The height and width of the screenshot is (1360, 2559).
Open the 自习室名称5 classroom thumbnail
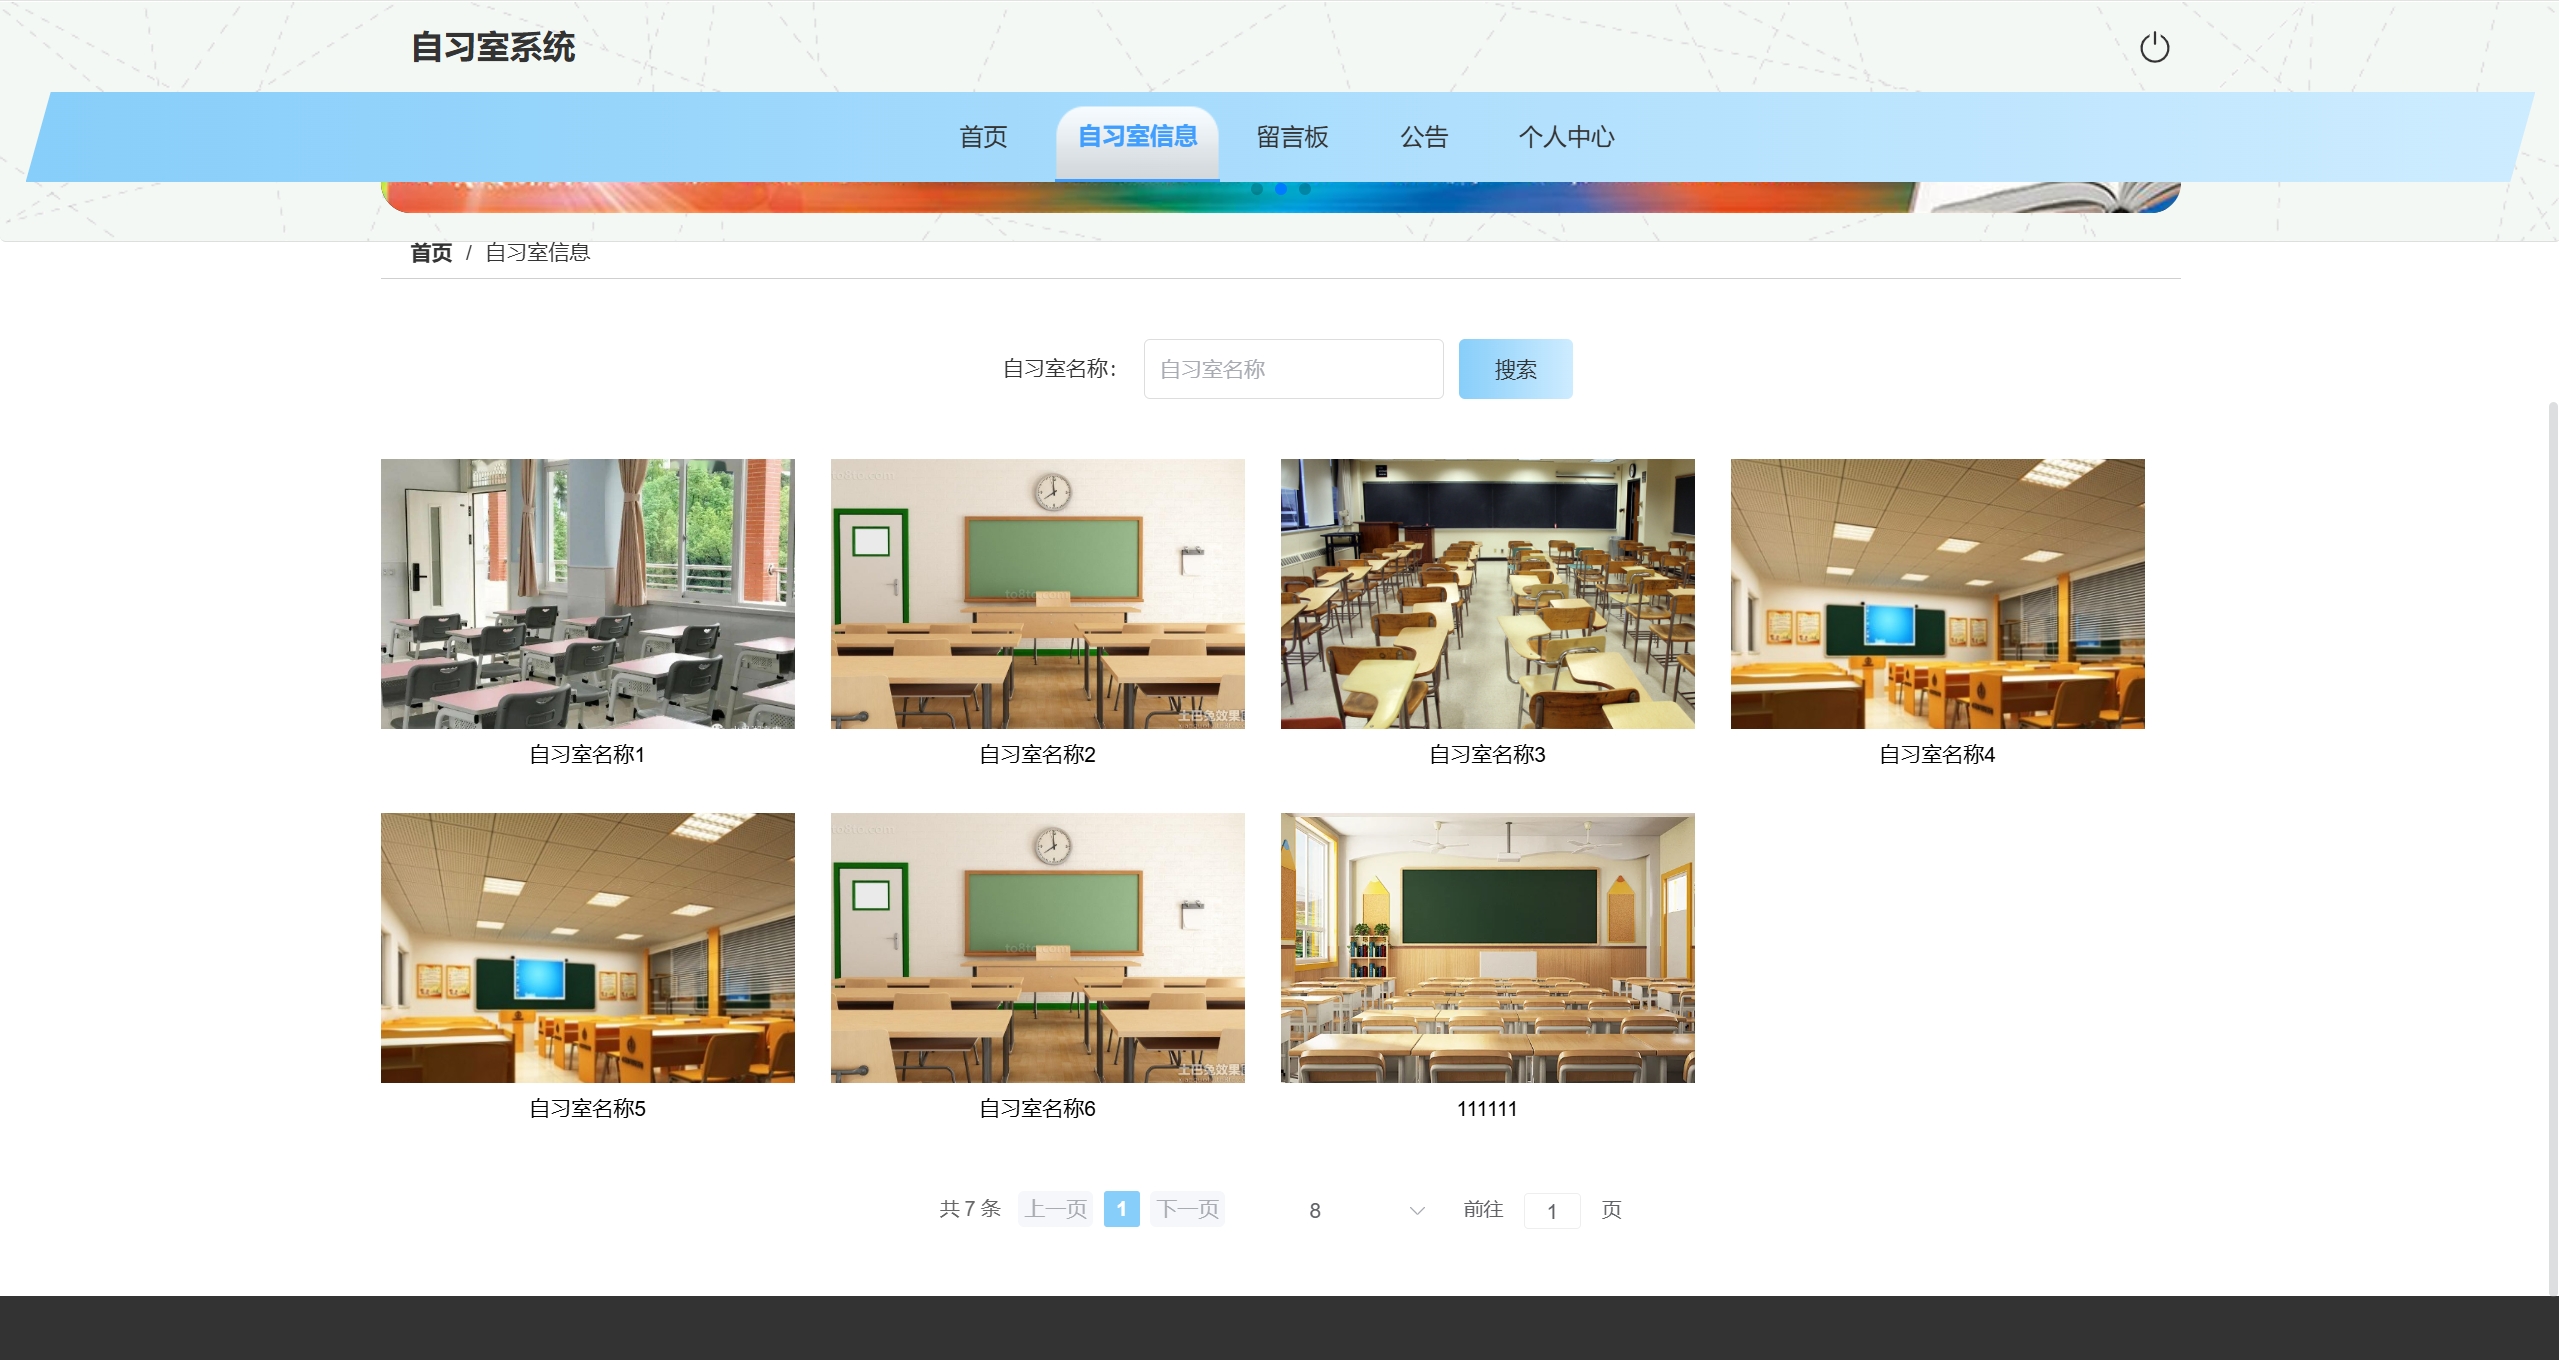pos(587,948)
